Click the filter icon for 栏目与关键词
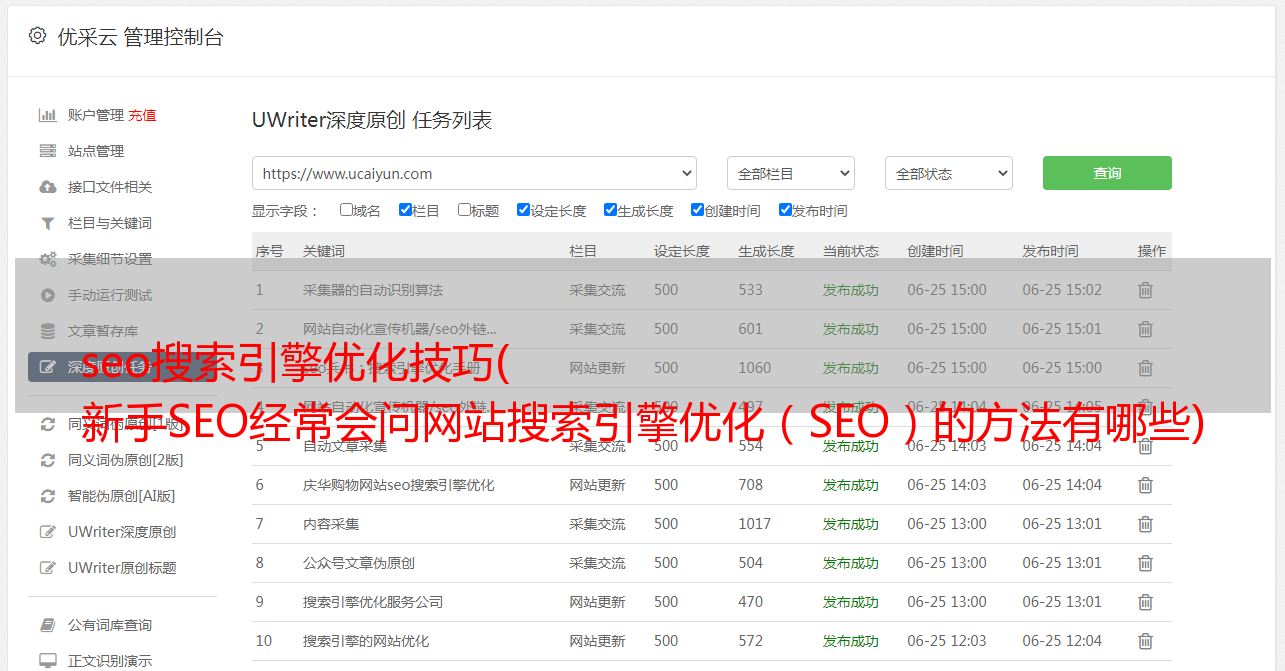The height and width of the screenshot is (671, 1285). coord(47,223)
